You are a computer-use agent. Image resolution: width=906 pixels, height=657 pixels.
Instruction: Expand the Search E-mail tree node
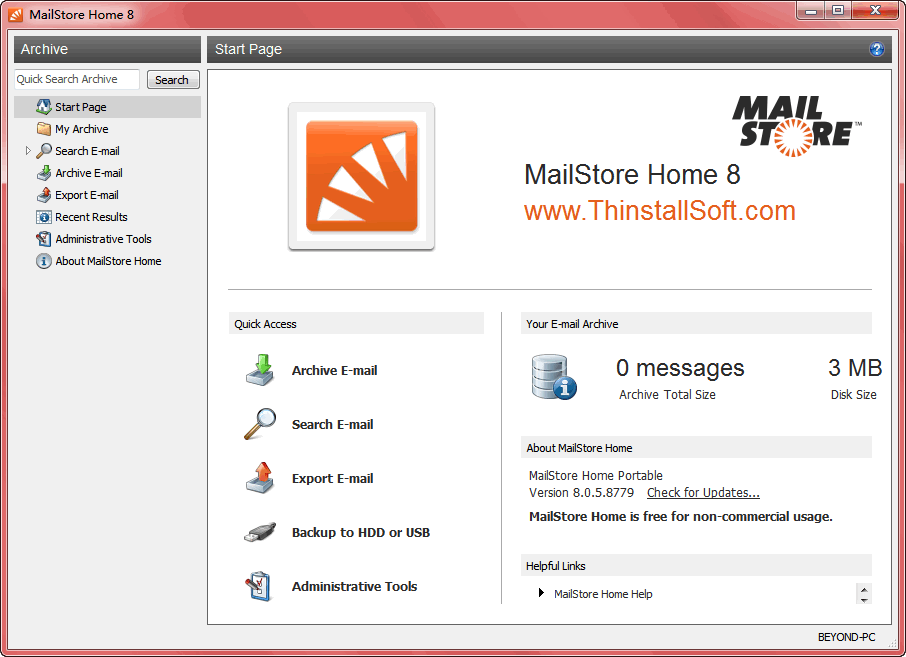click(x=28, y=151)
